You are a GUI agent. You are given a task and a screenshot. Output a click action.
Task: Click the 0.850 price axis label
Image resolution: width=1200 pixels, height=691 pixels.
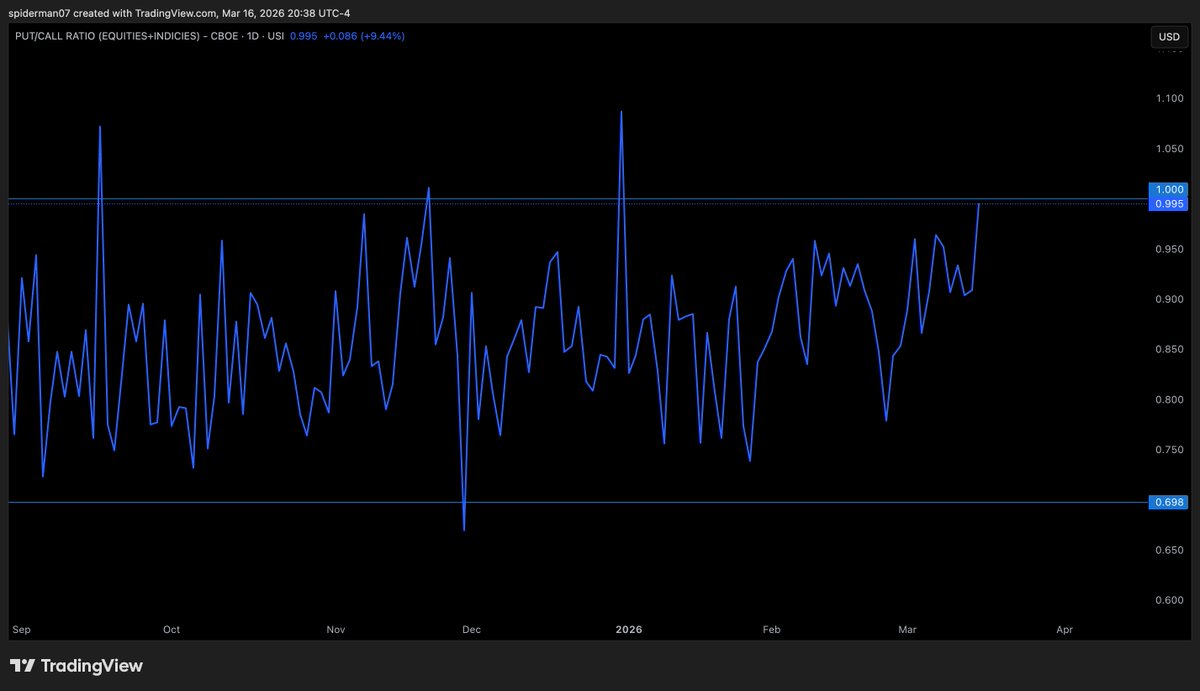[1170, 350]
